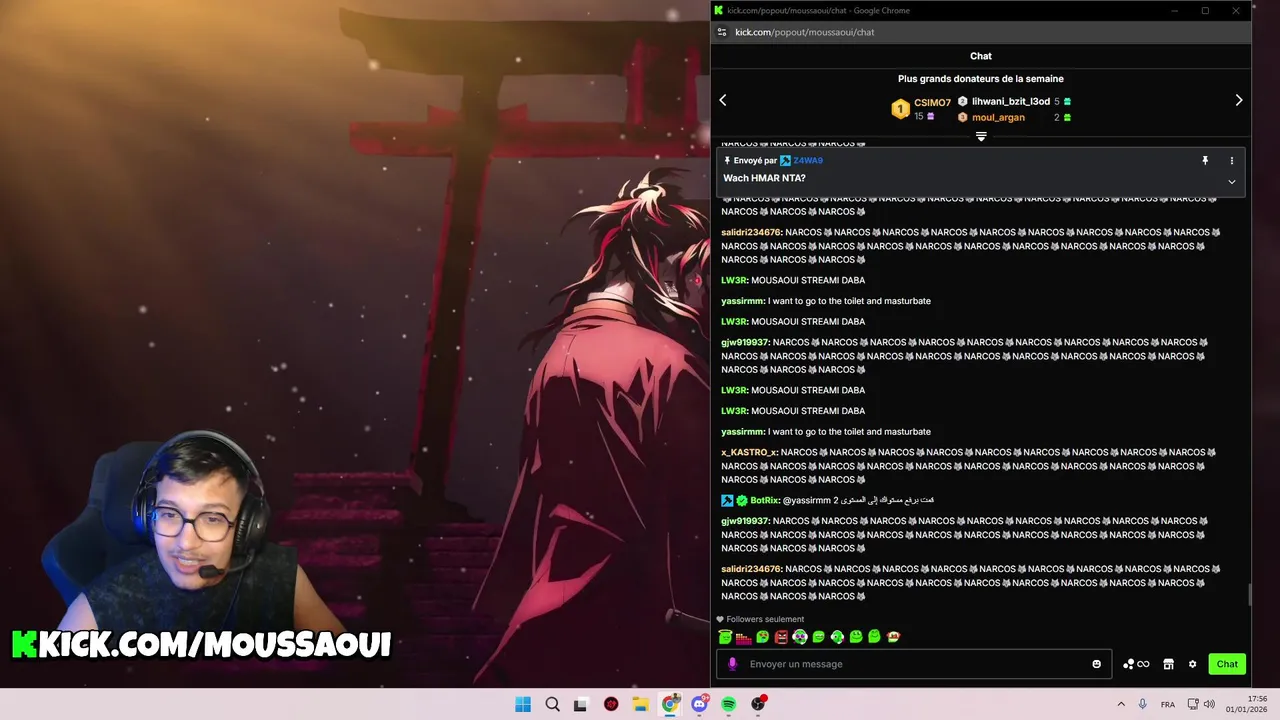
Task: Insert the sixth quick-emote in the row
Action: click(x=818, y=637)
